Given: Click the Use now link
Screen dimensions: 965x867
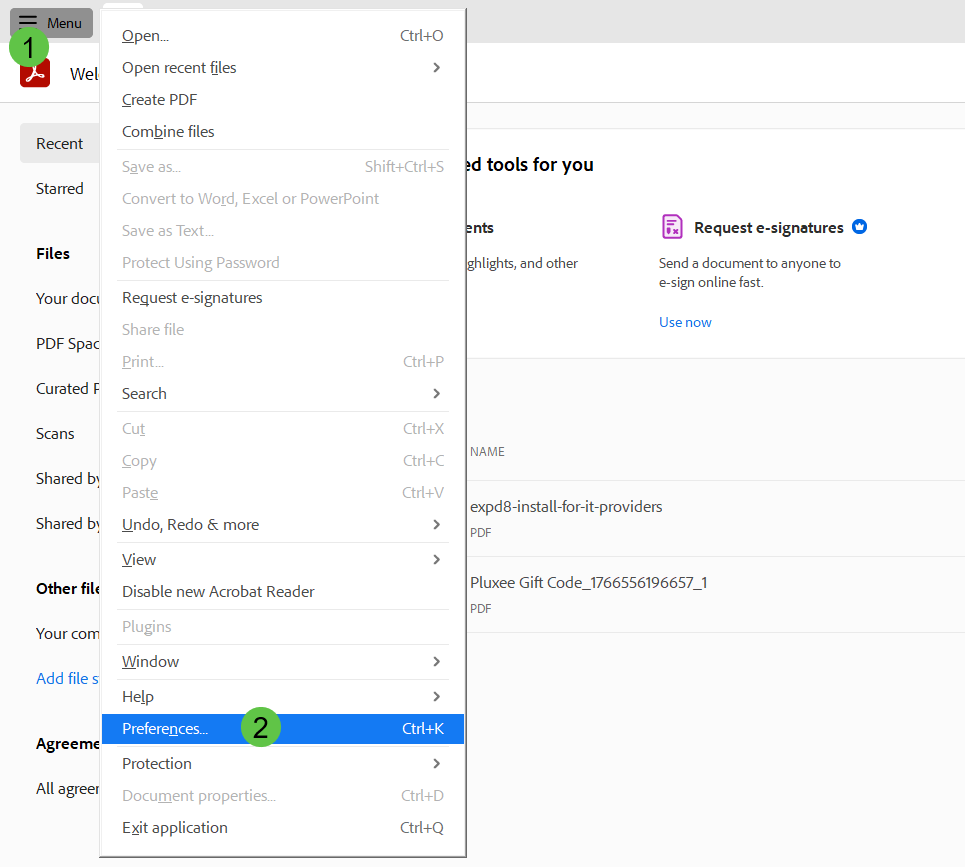Looking at the screenshot, I should [x=685, y=322].
